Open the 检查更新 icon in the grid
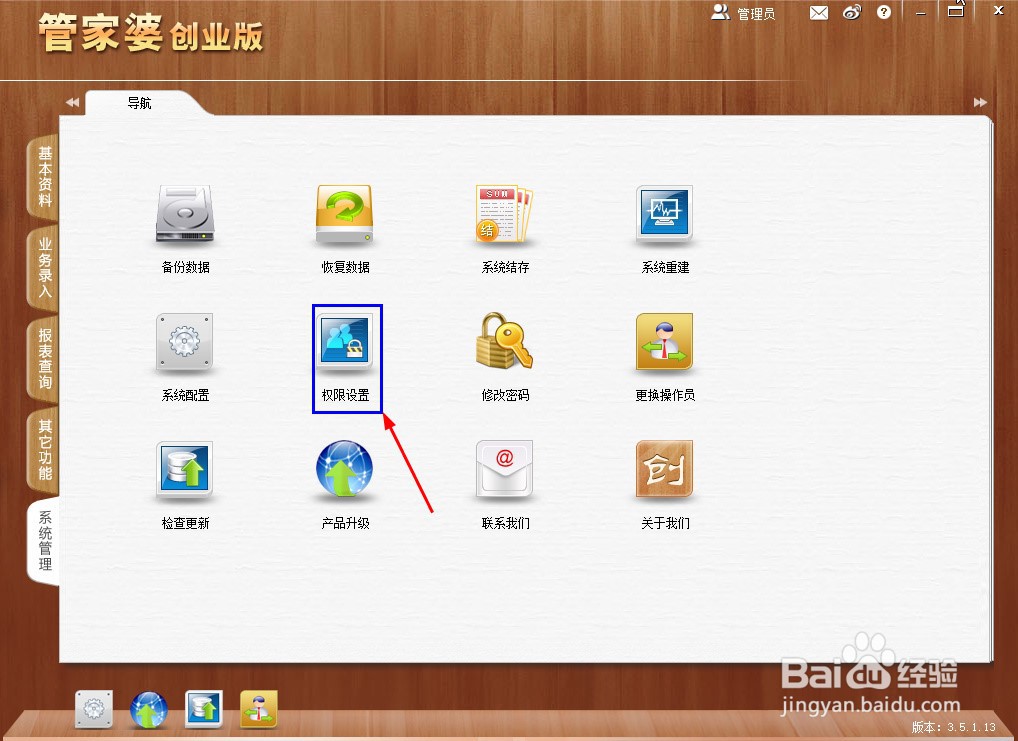The width and height of the screenshot is (1018, 741). tap(185, 470)
